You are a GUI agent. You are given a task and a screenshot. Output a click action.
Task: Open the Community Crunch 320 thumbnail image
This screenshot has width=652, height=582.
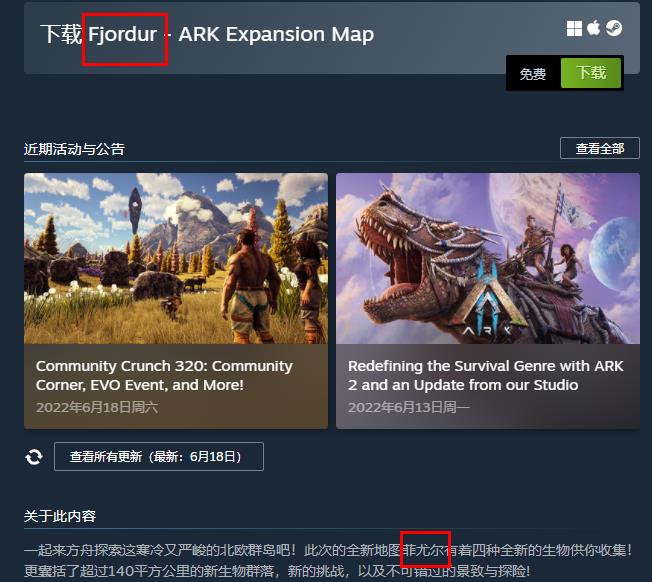coord(176,258)
